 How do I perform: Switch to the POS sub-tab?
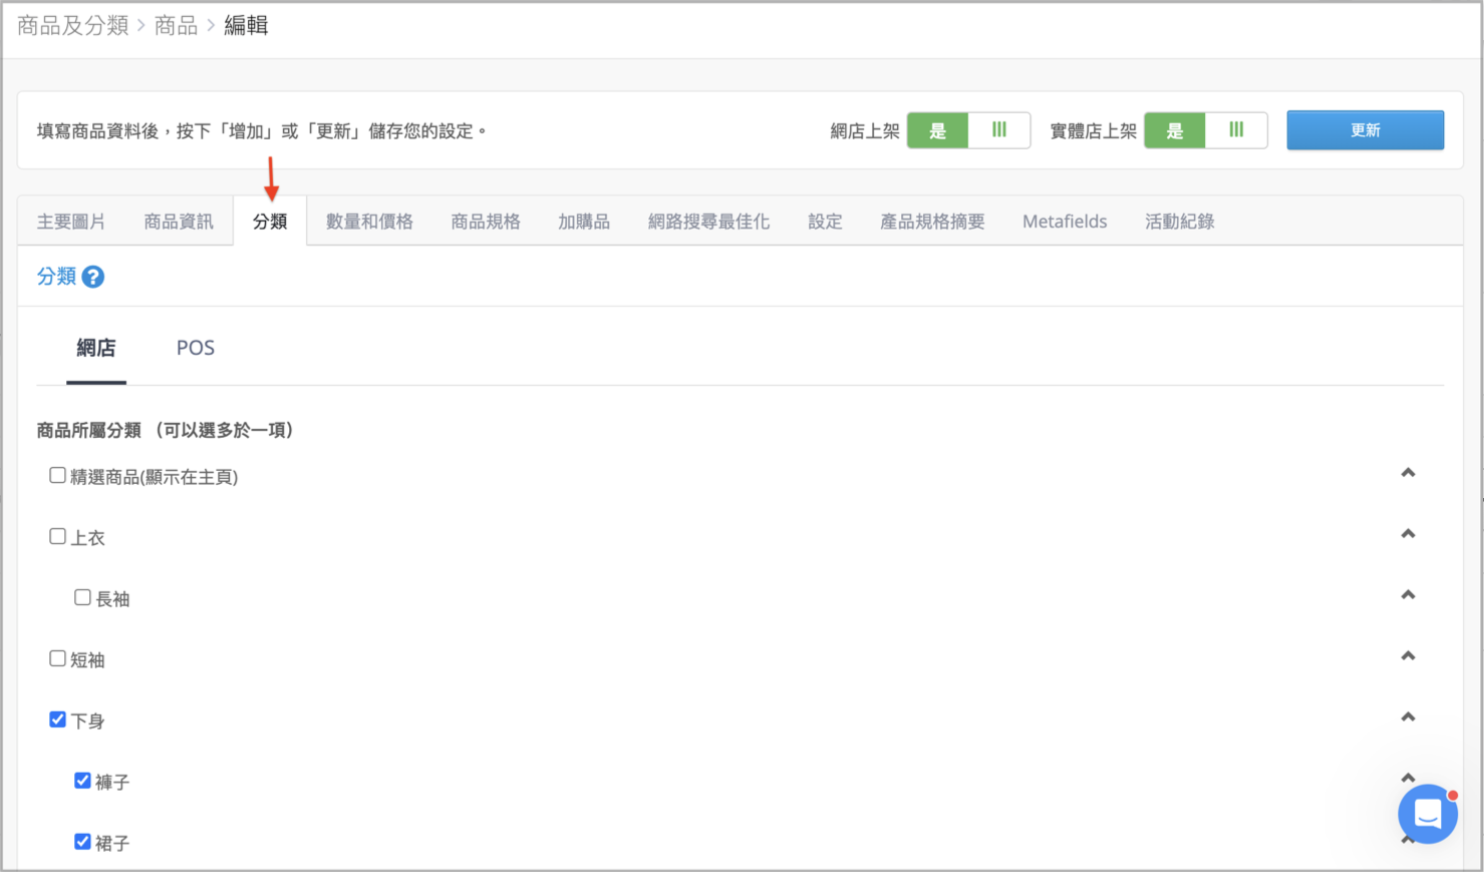pos(195,348)
